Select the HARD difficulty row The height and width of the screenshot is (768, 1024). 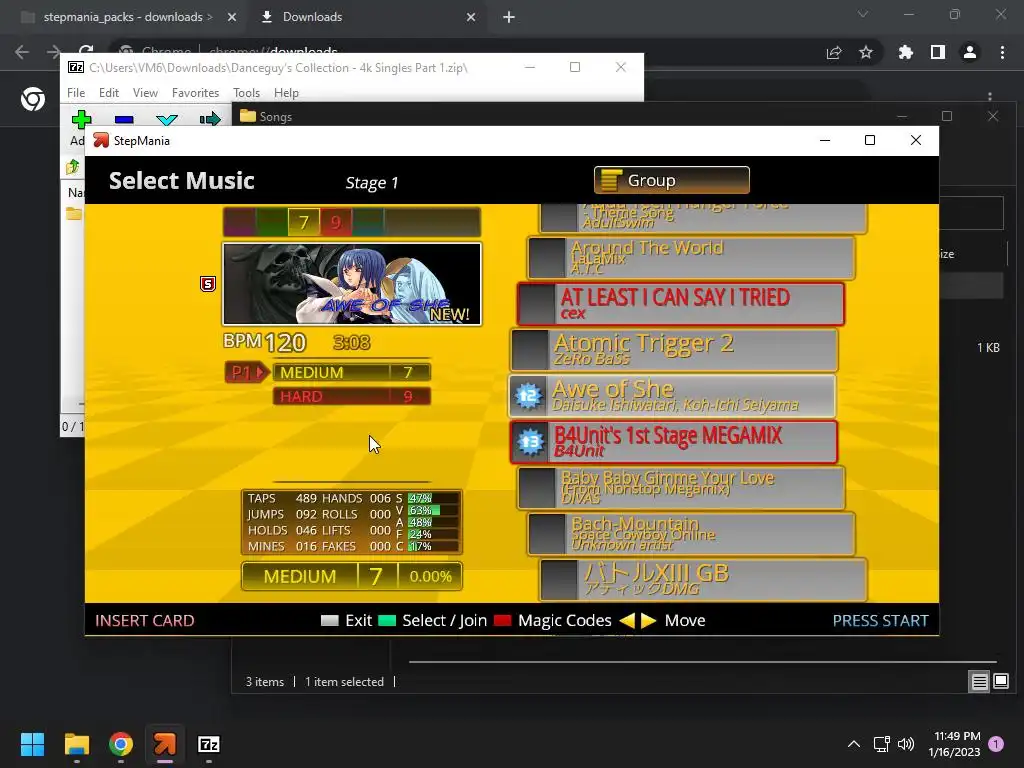coord(351,396)
